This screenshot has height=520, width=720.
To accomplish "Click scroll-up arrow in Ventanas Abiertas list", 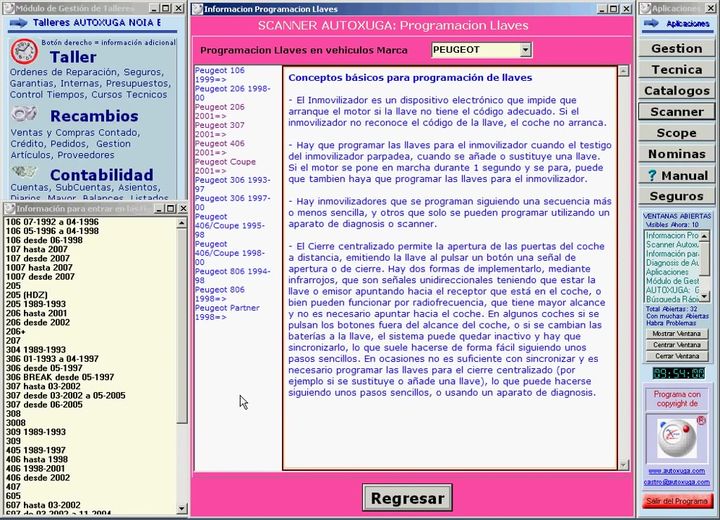I will pyautogui.click(x=704, y=236).
